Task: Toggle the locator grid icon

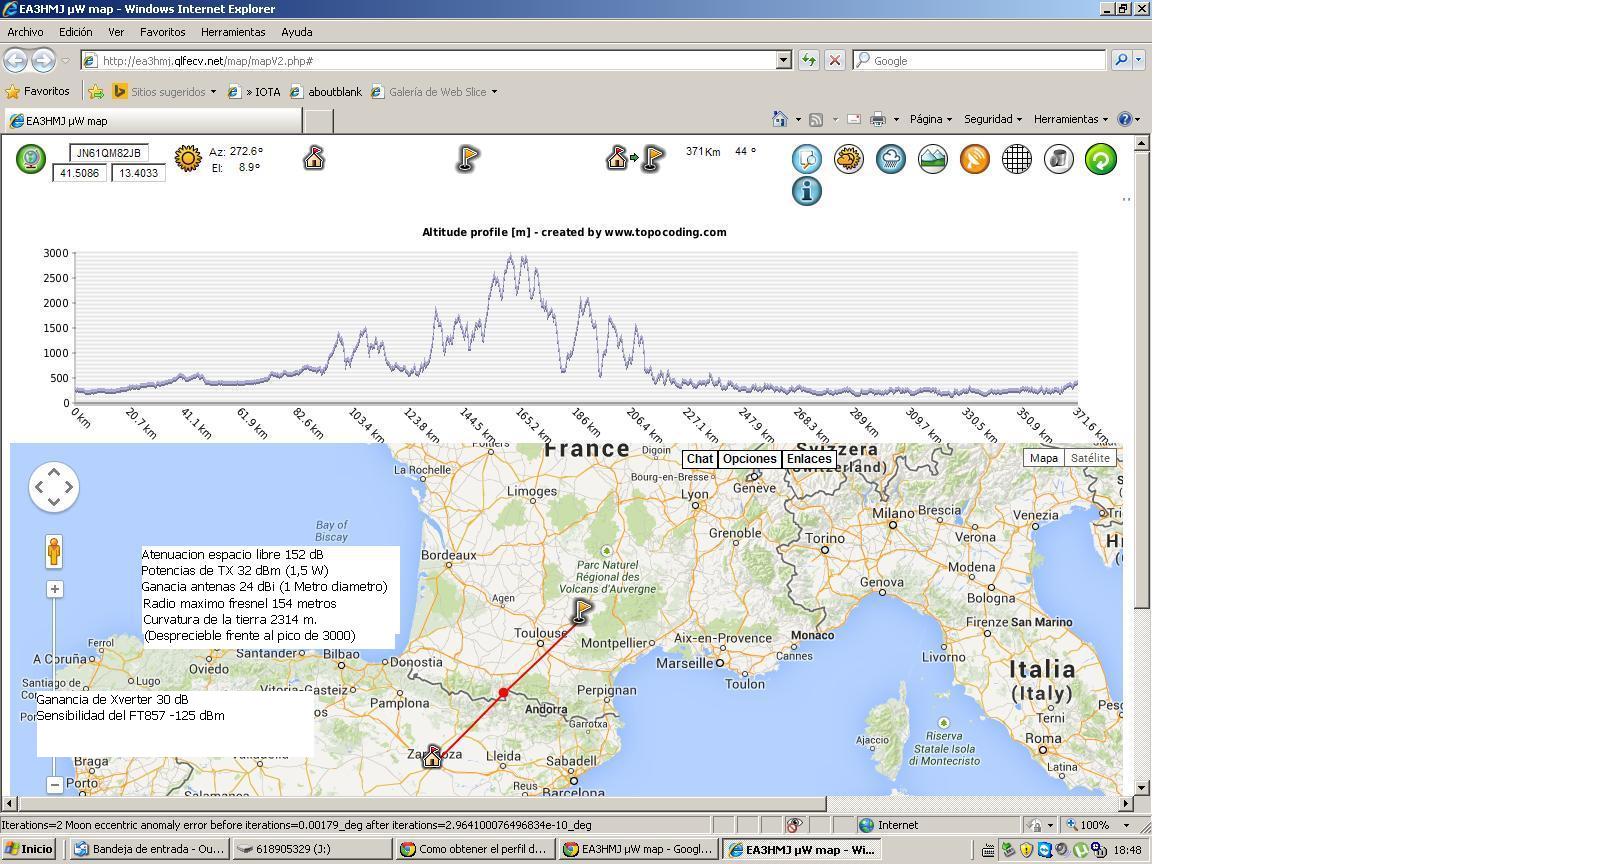Action: pos(1016,159)
